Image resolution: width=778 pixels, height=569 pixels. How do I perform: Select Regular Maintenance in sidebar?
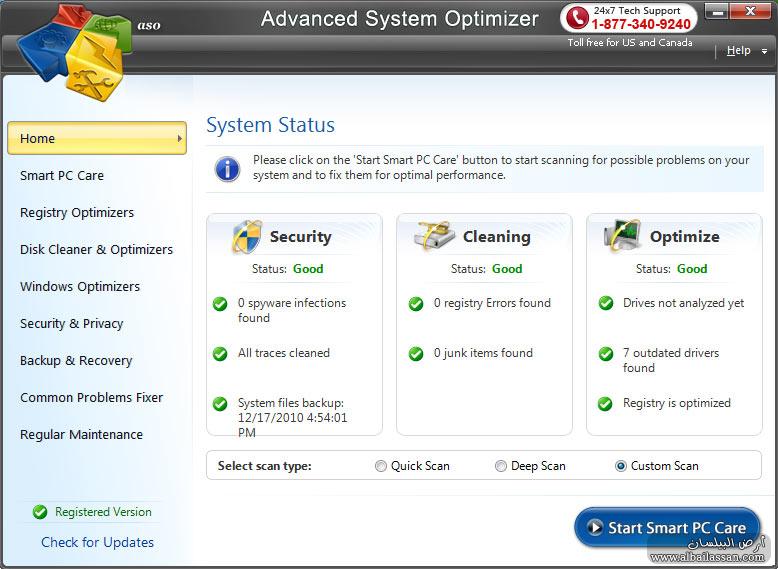point(81,435)
